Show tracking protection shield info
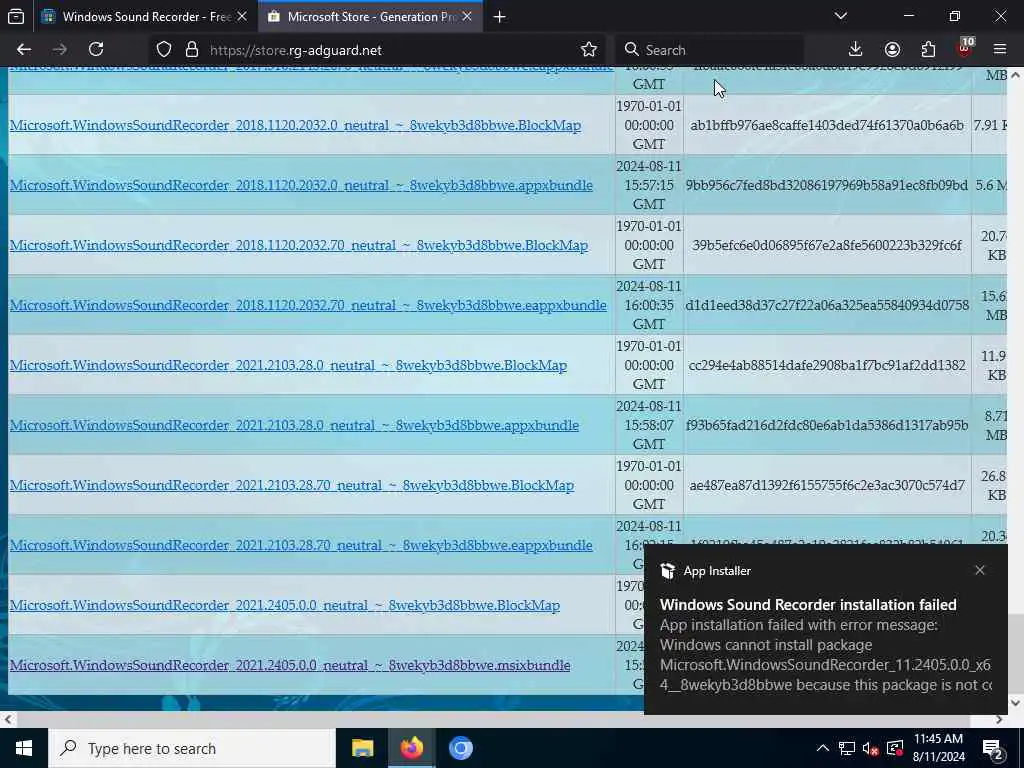 click(164, 50)
